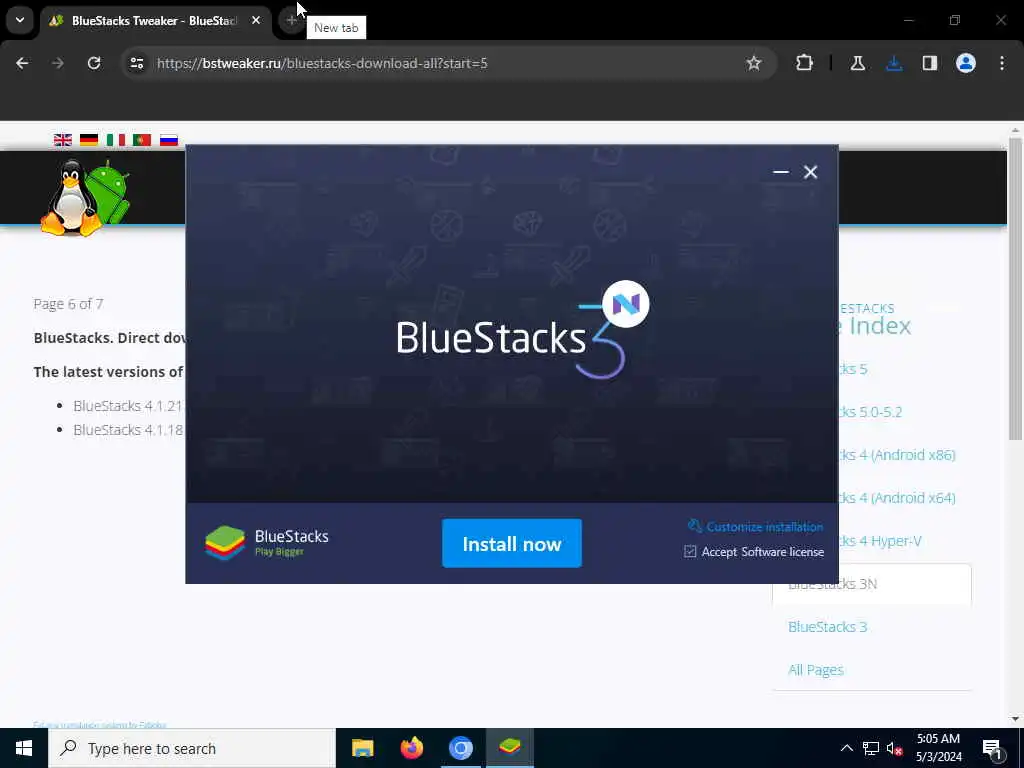Bookmark this page with star icon
The width and height of the screenshot is (1024, 768).
(x=754, y=63)
